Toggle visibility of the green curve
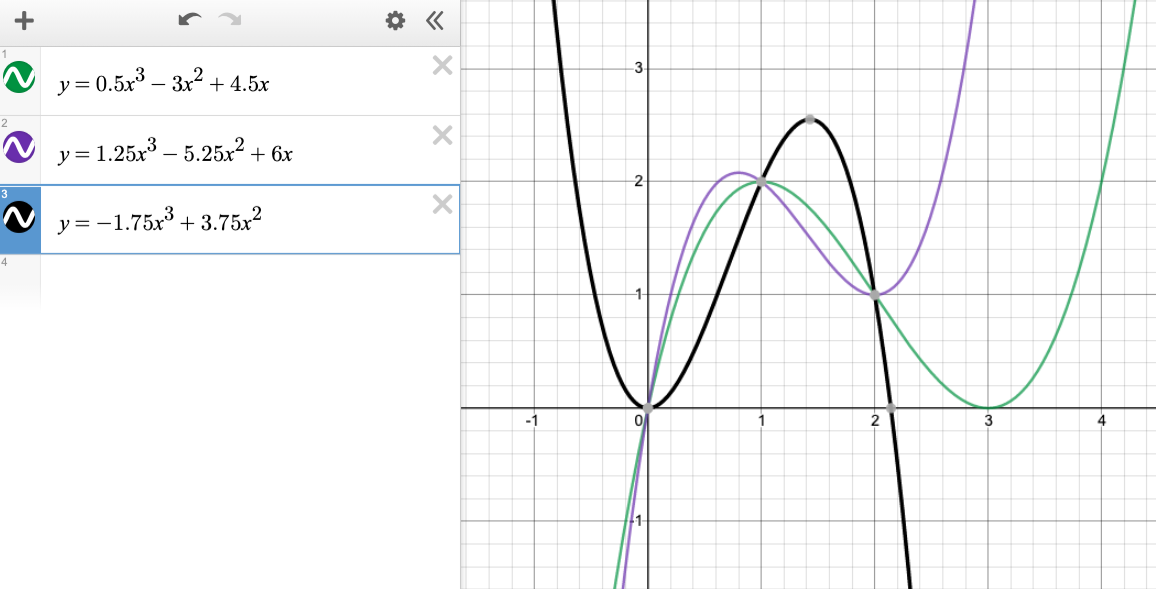The width and height of the screenshot is (1156, 589). click(x=20, y=79)
